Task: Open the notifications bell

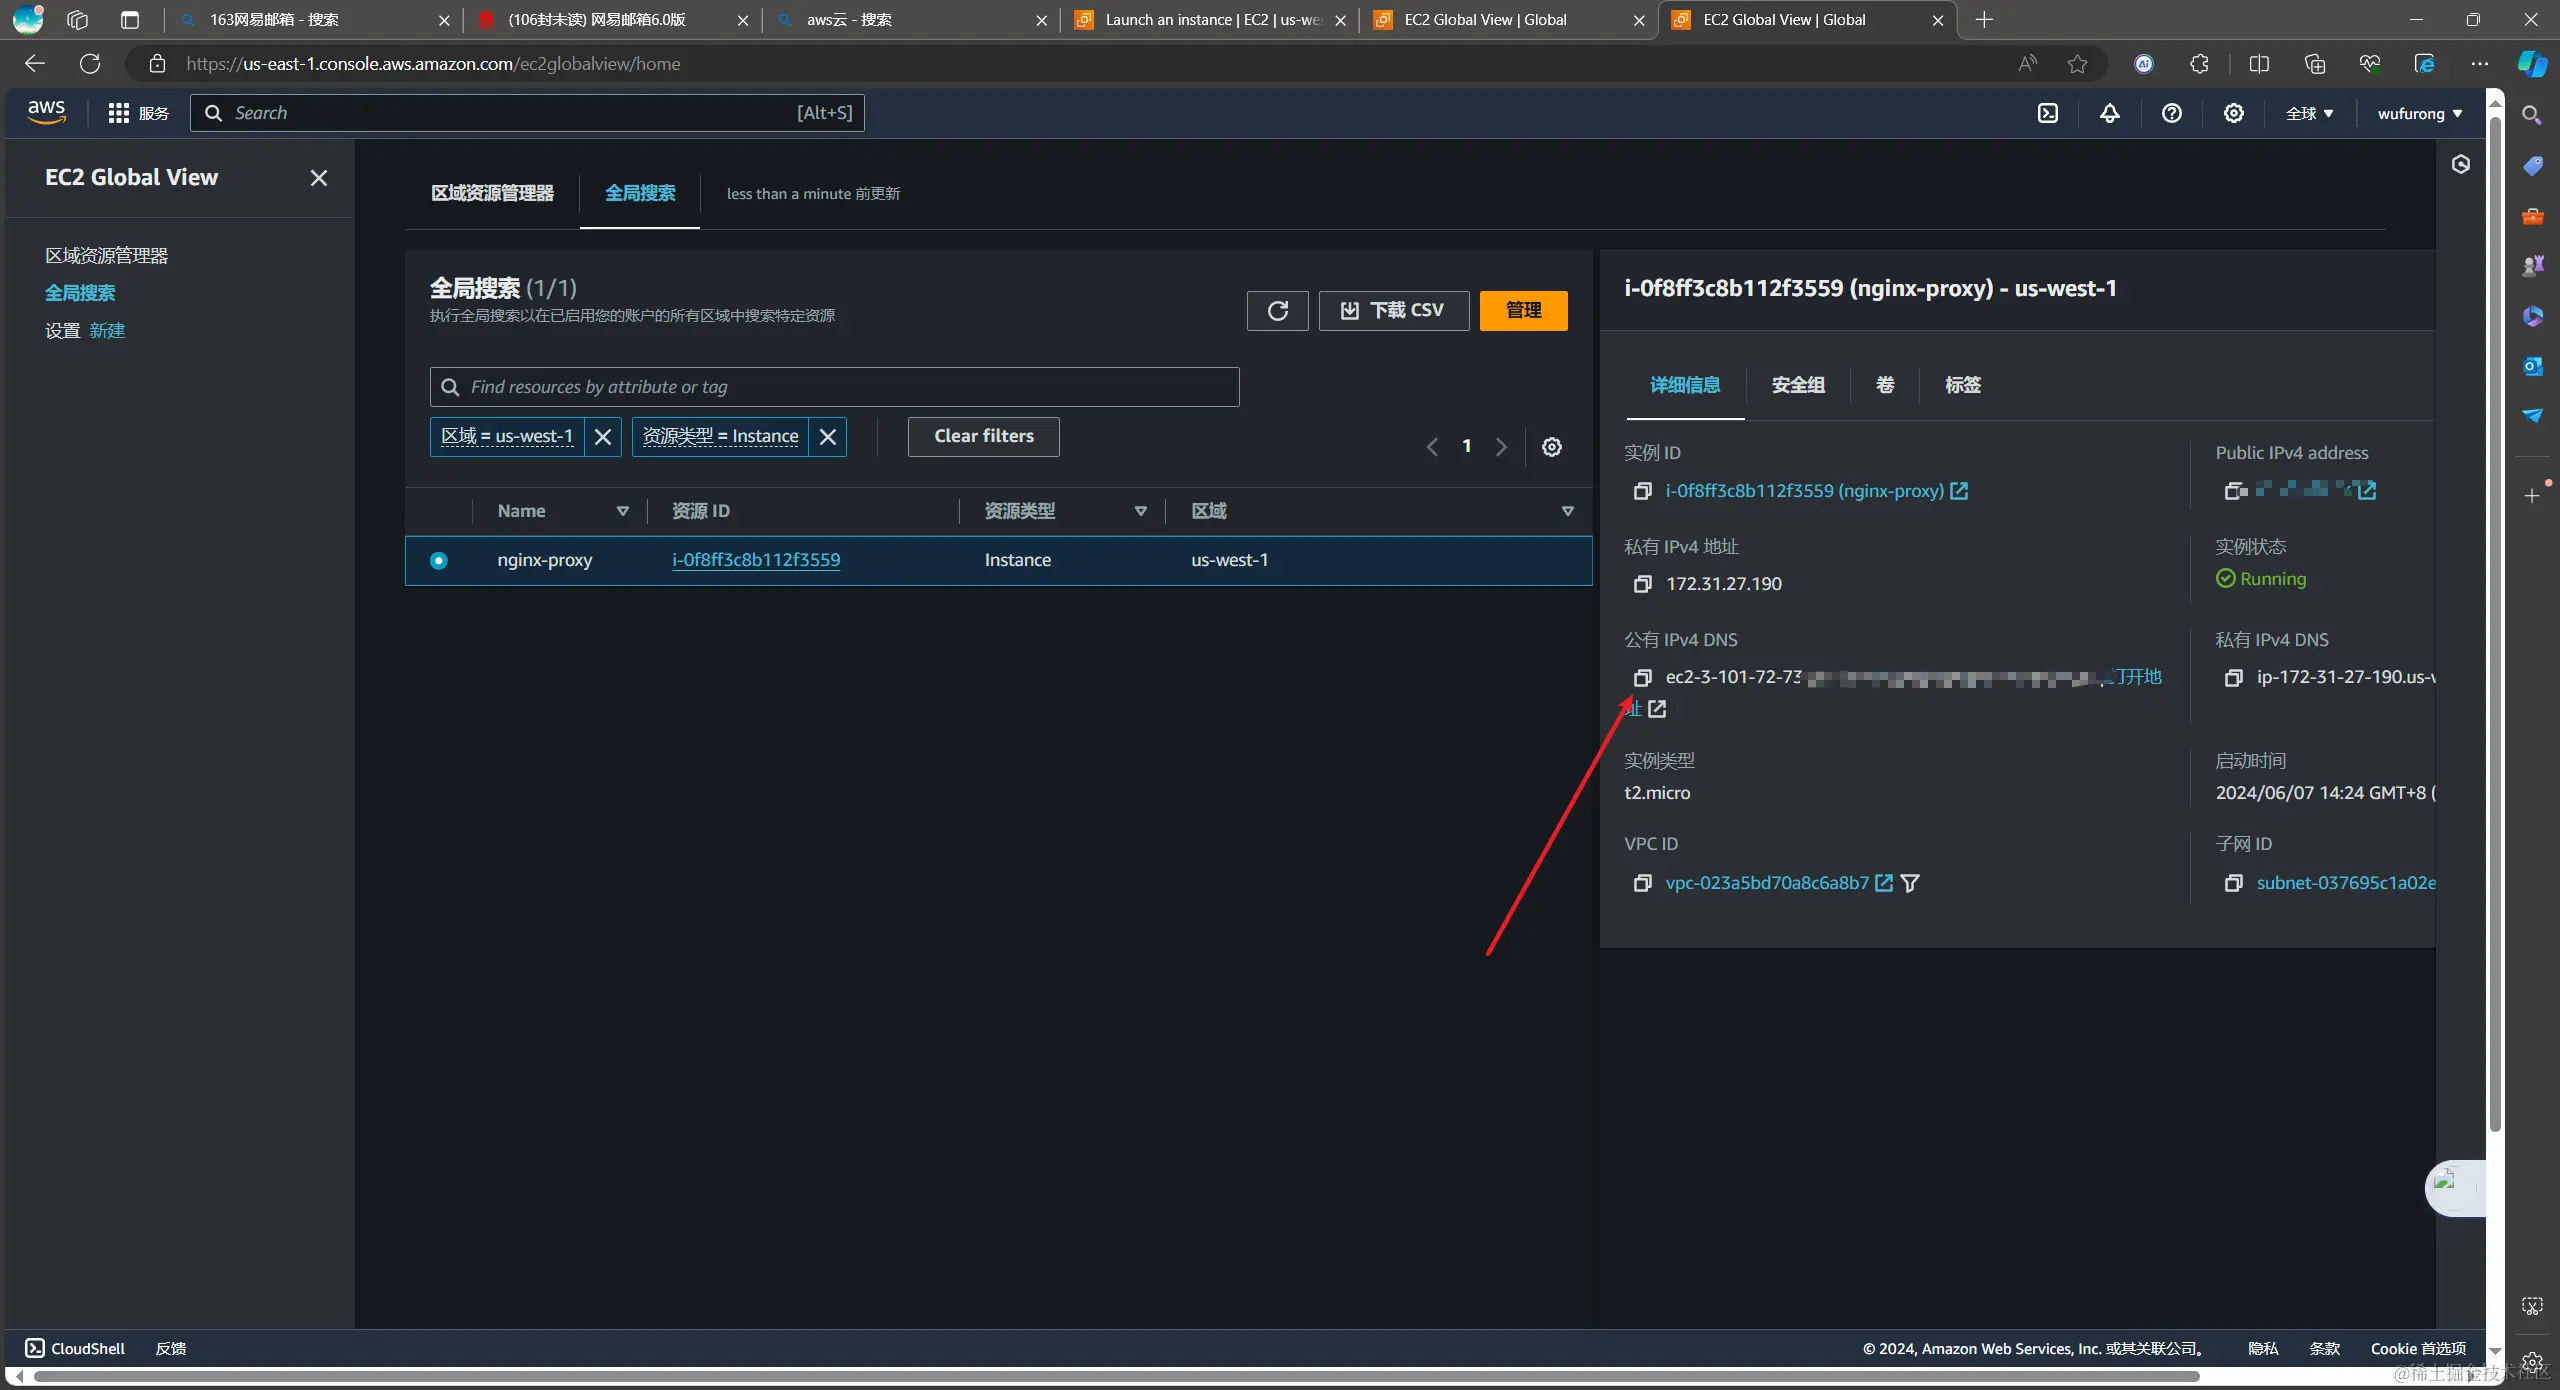Action: [2110, 113]
